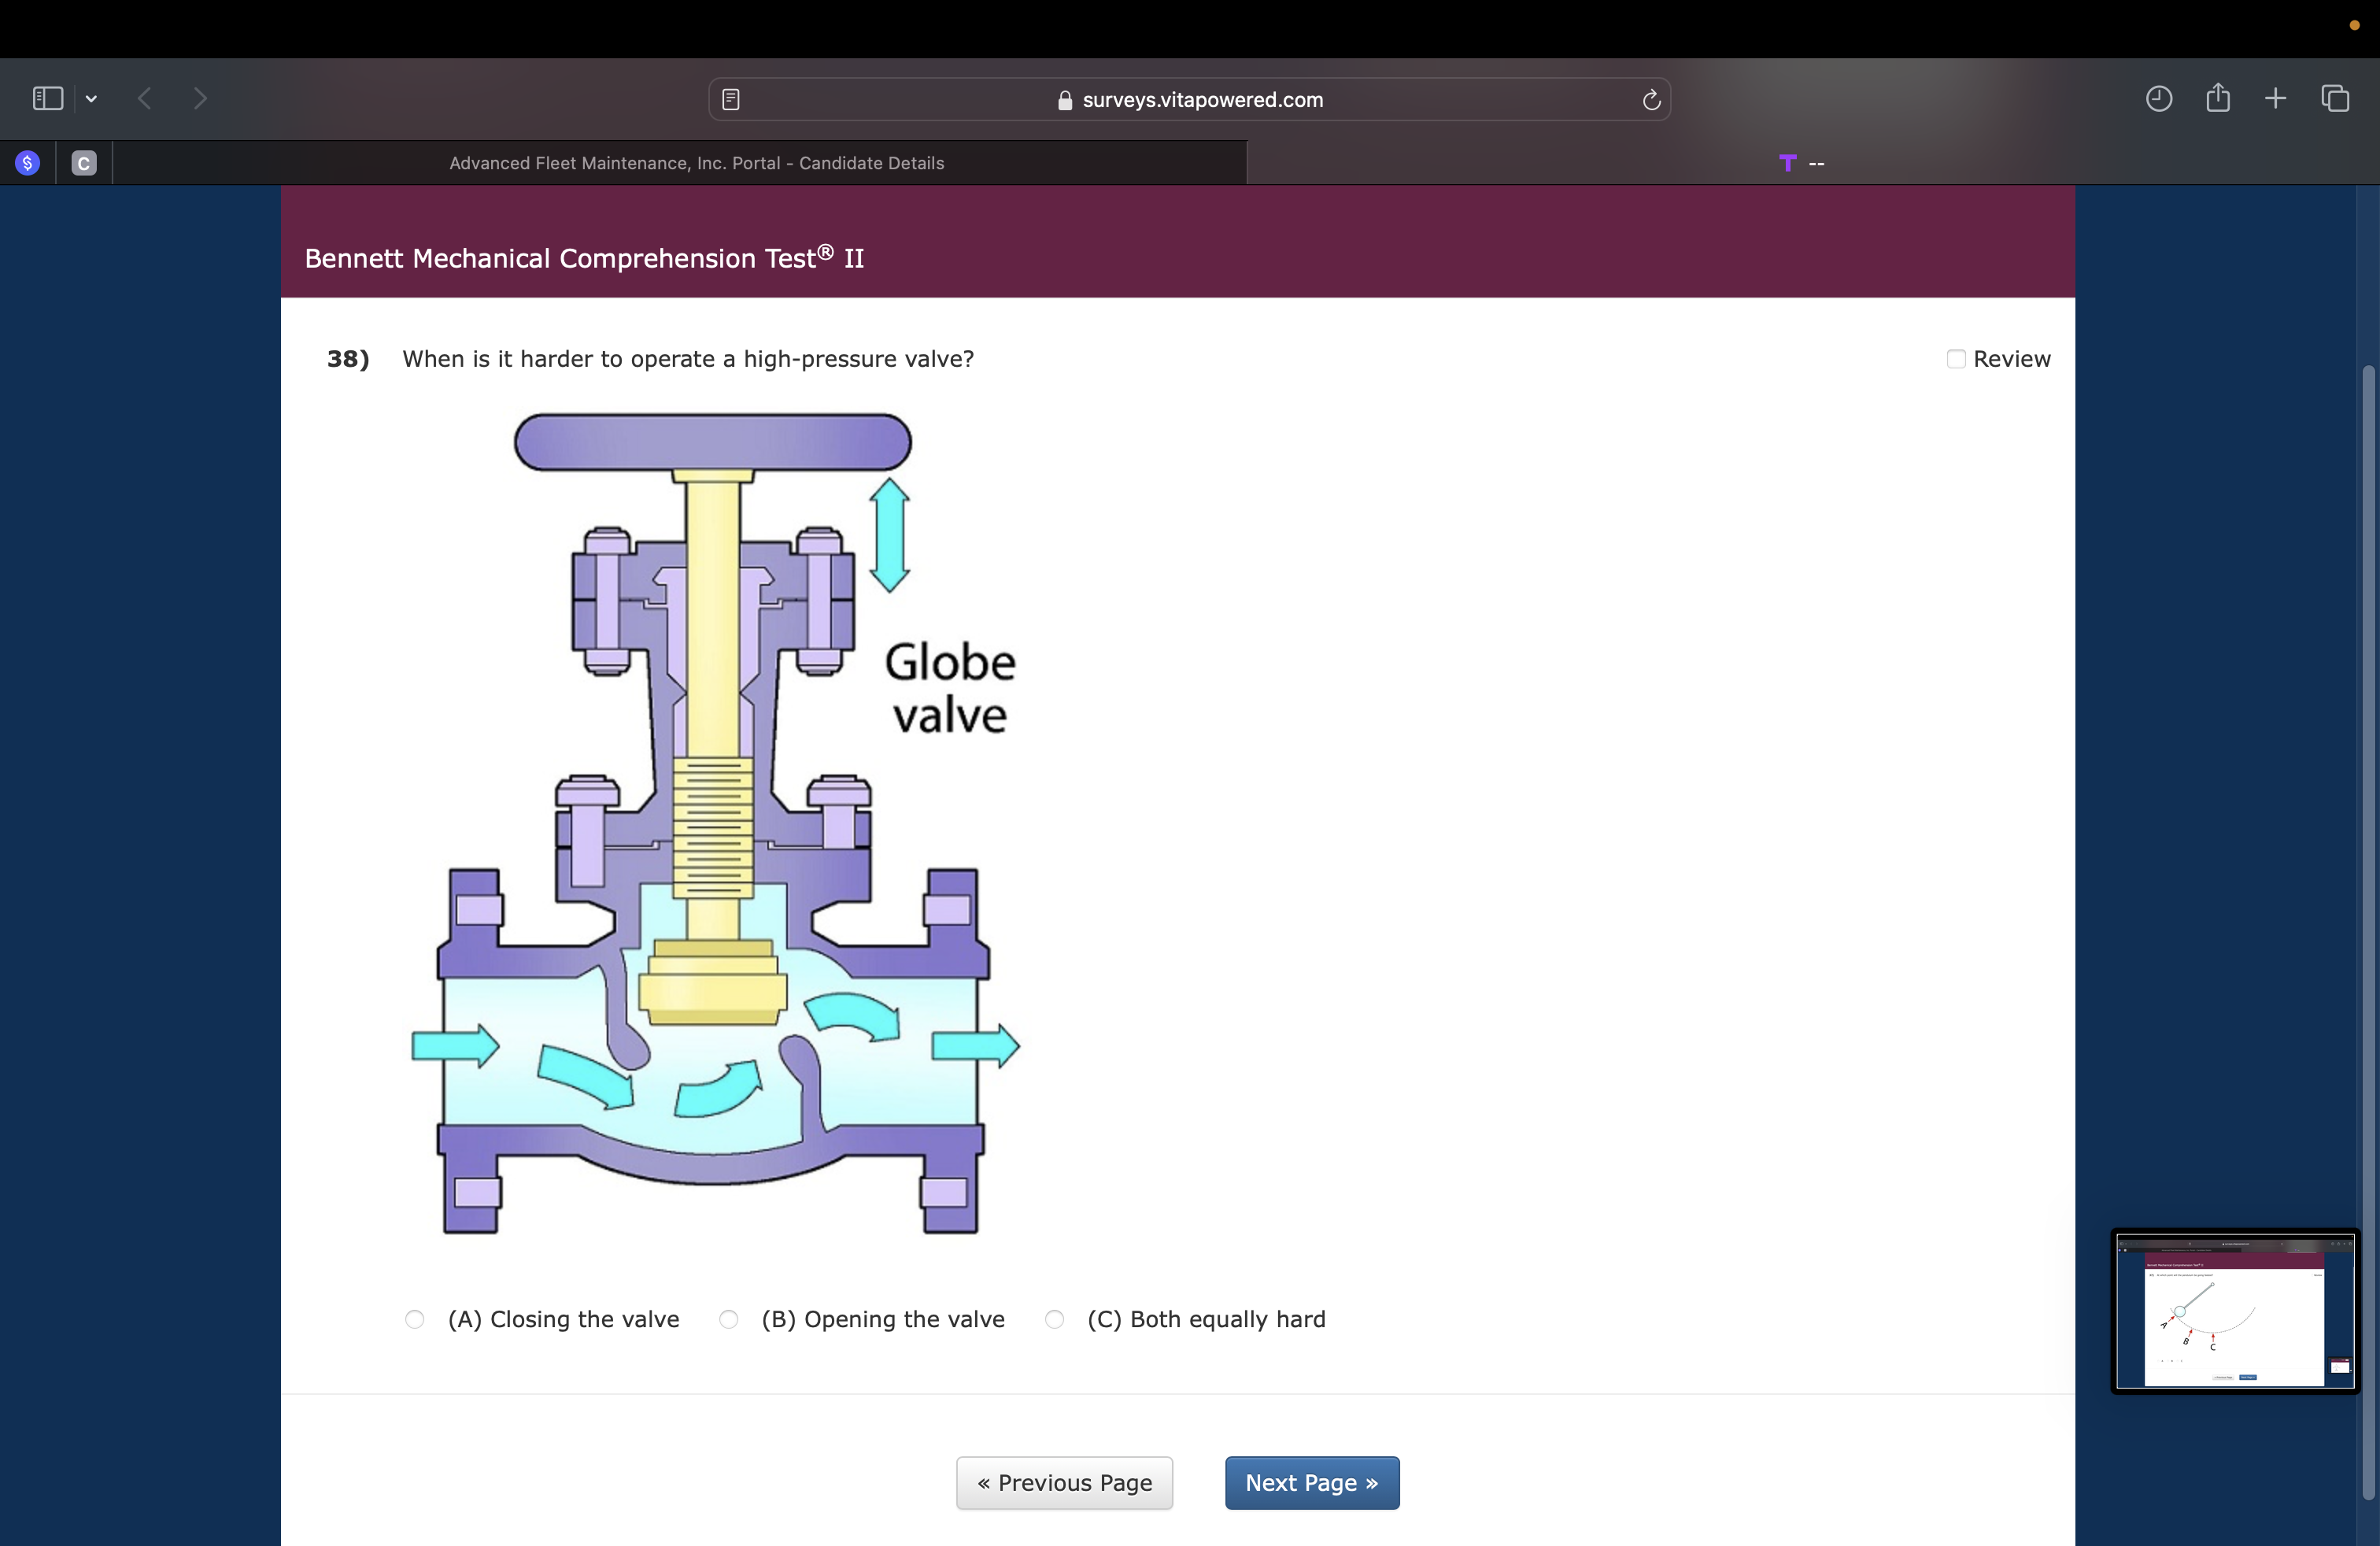
Task: Show tab overview icon
Action: 2335,98
